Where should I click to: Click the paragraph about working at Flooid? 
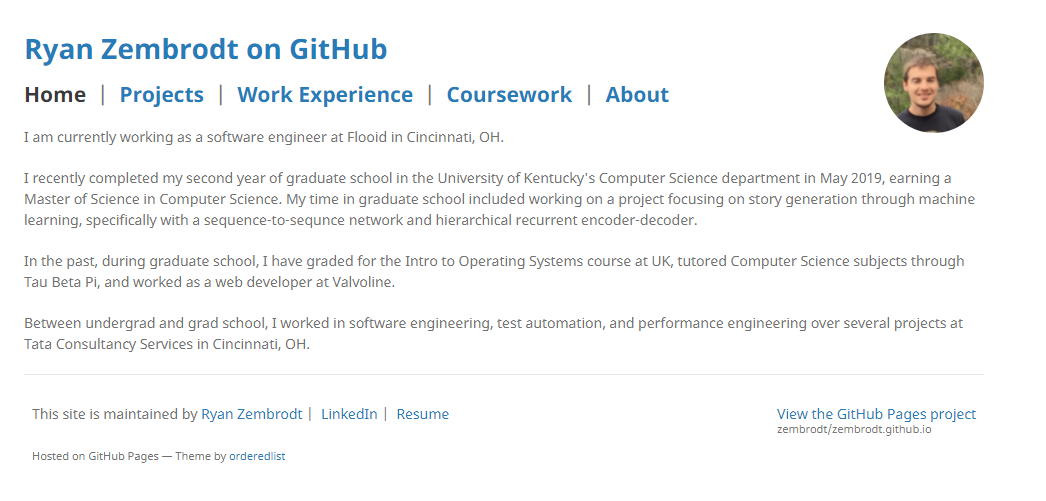coord(270,136)
